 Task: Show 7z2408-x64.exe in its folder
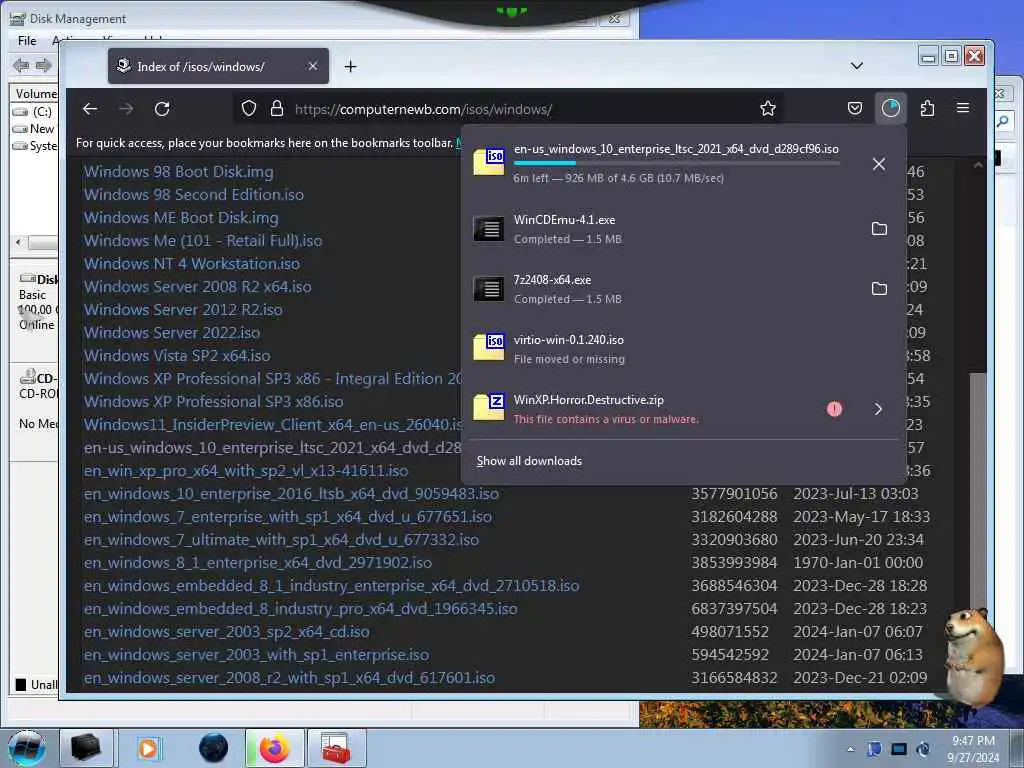[880, 289]
